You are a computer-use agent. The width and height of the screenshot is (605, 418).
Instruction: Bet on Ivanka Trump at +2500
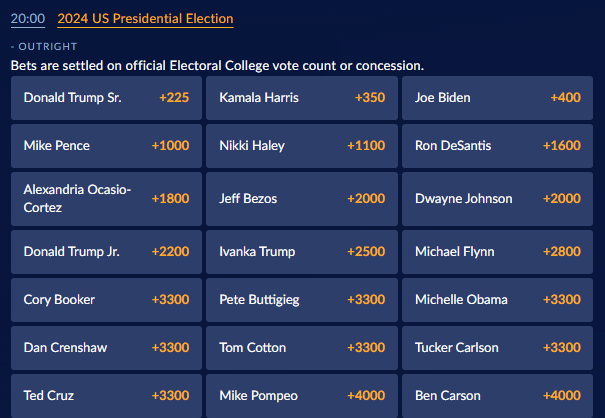coord(301,252)
